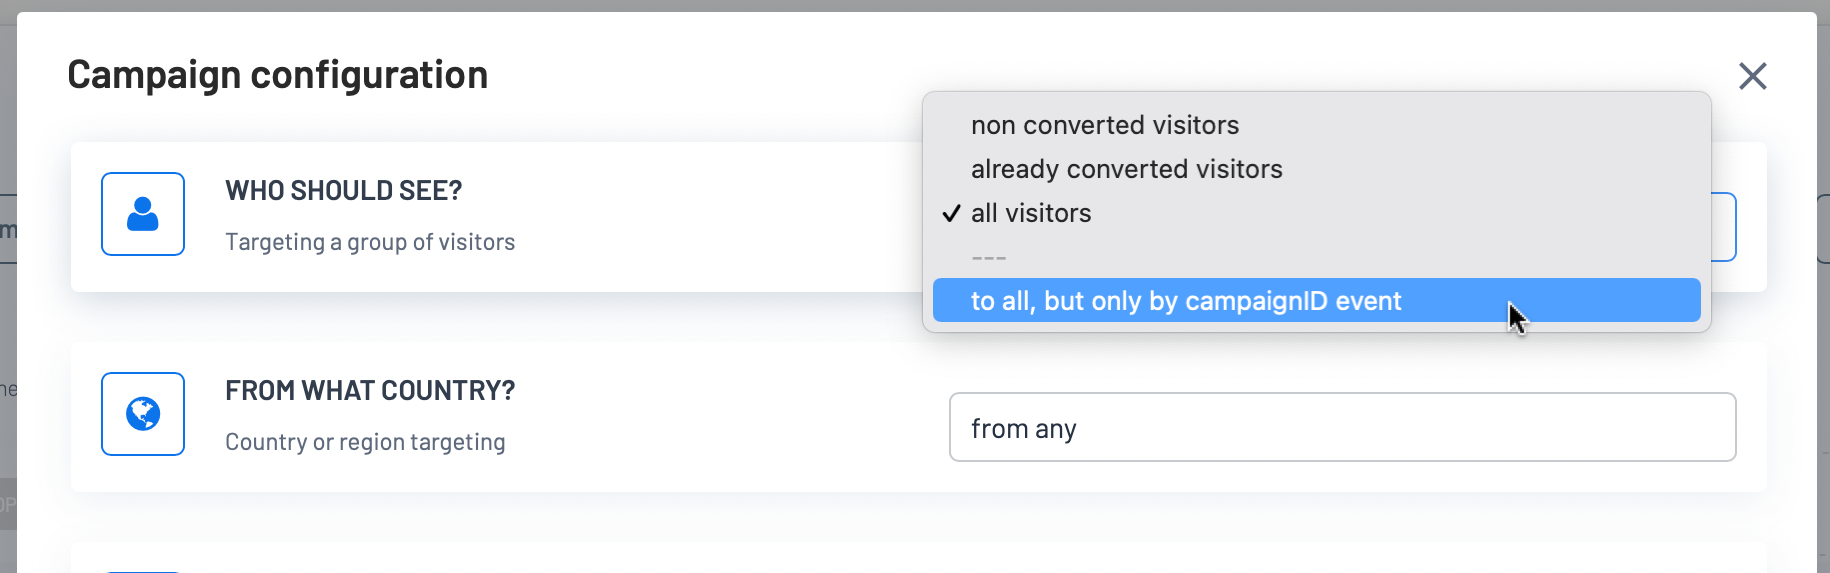1830x573 pixels.
Task: Click the user icon beside Who Should See
Action: coord(143,214)
